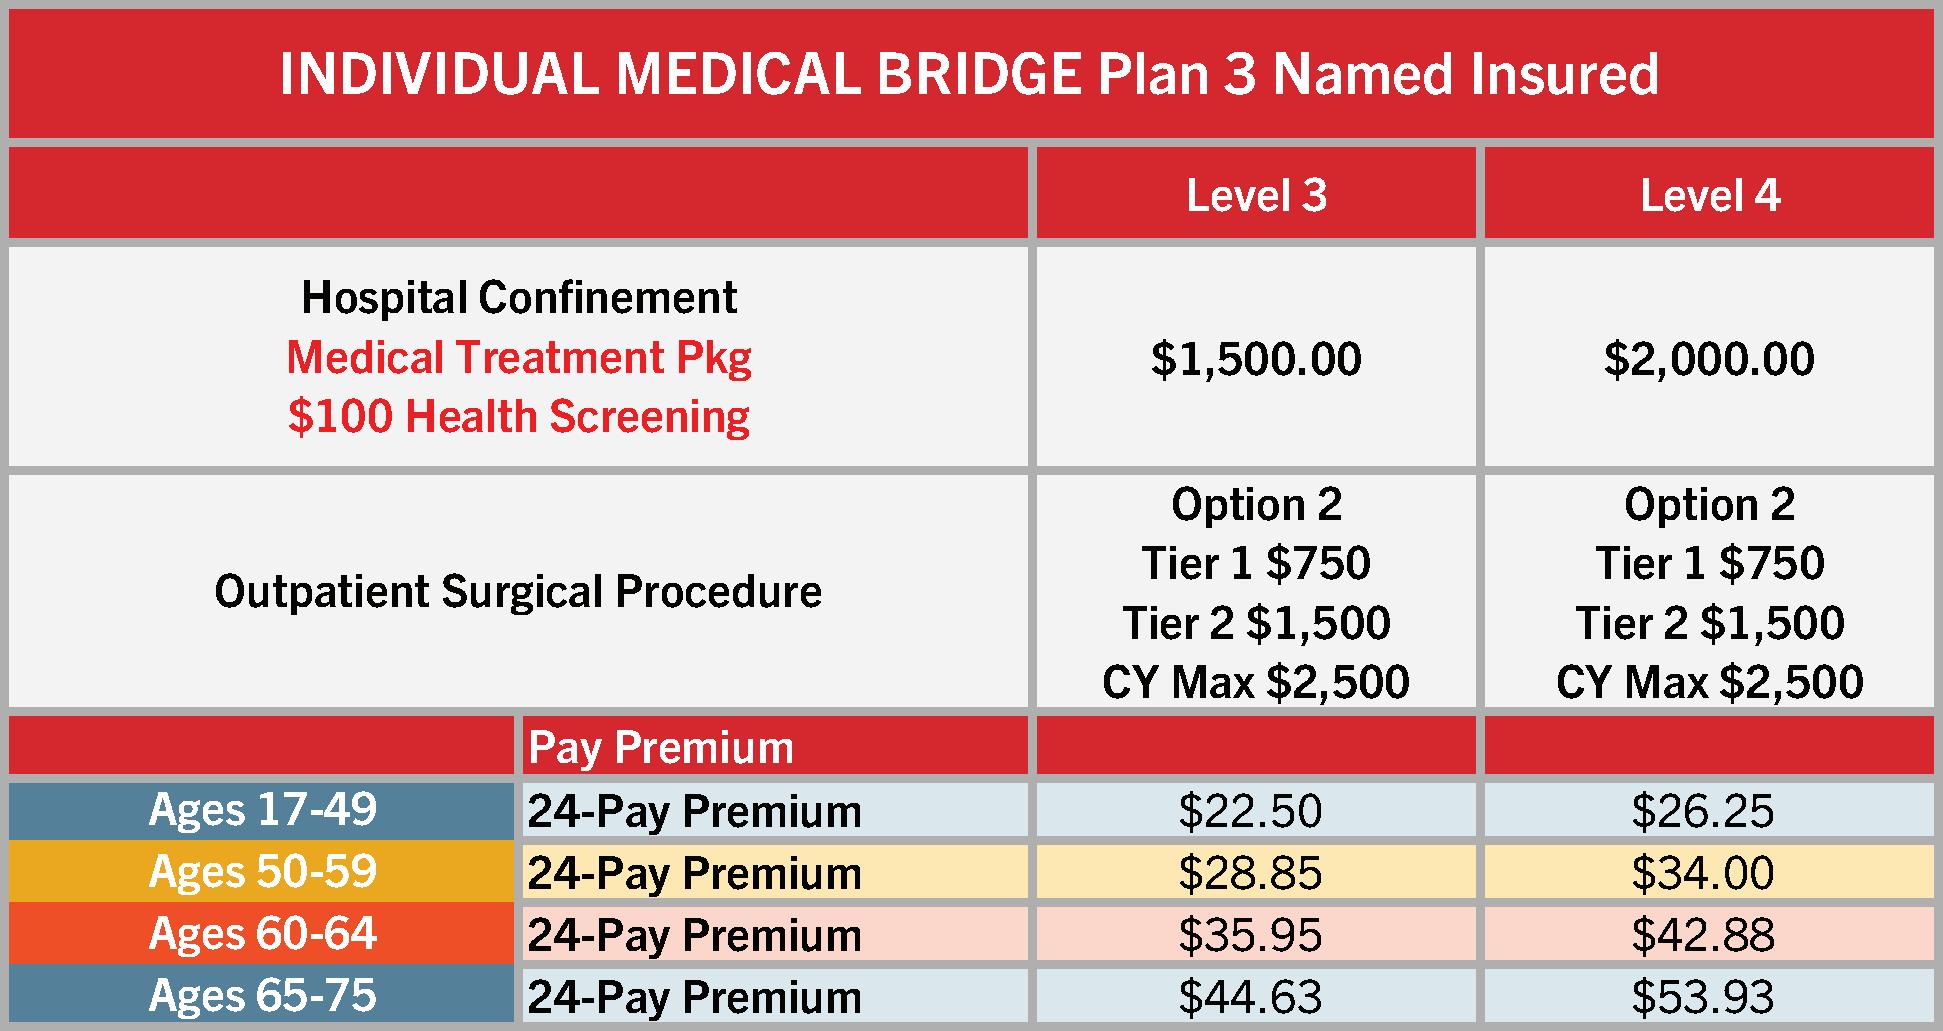This screenshot has height=1031, width=1943.
Task: Click the Ages 60-64 orange row label
Action: pyautogui.click(x=262, y=933)
